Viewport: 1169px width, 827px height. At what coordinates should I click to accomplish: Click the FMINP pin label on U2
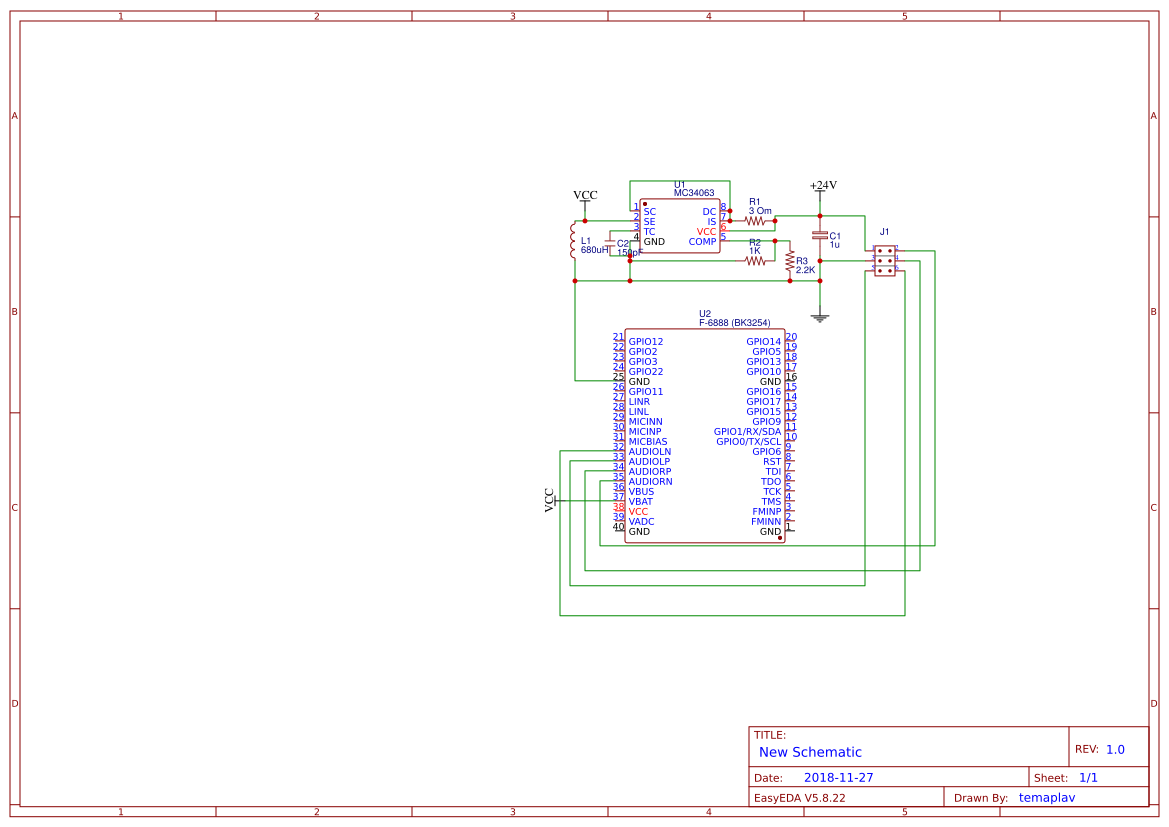point(766,512)
